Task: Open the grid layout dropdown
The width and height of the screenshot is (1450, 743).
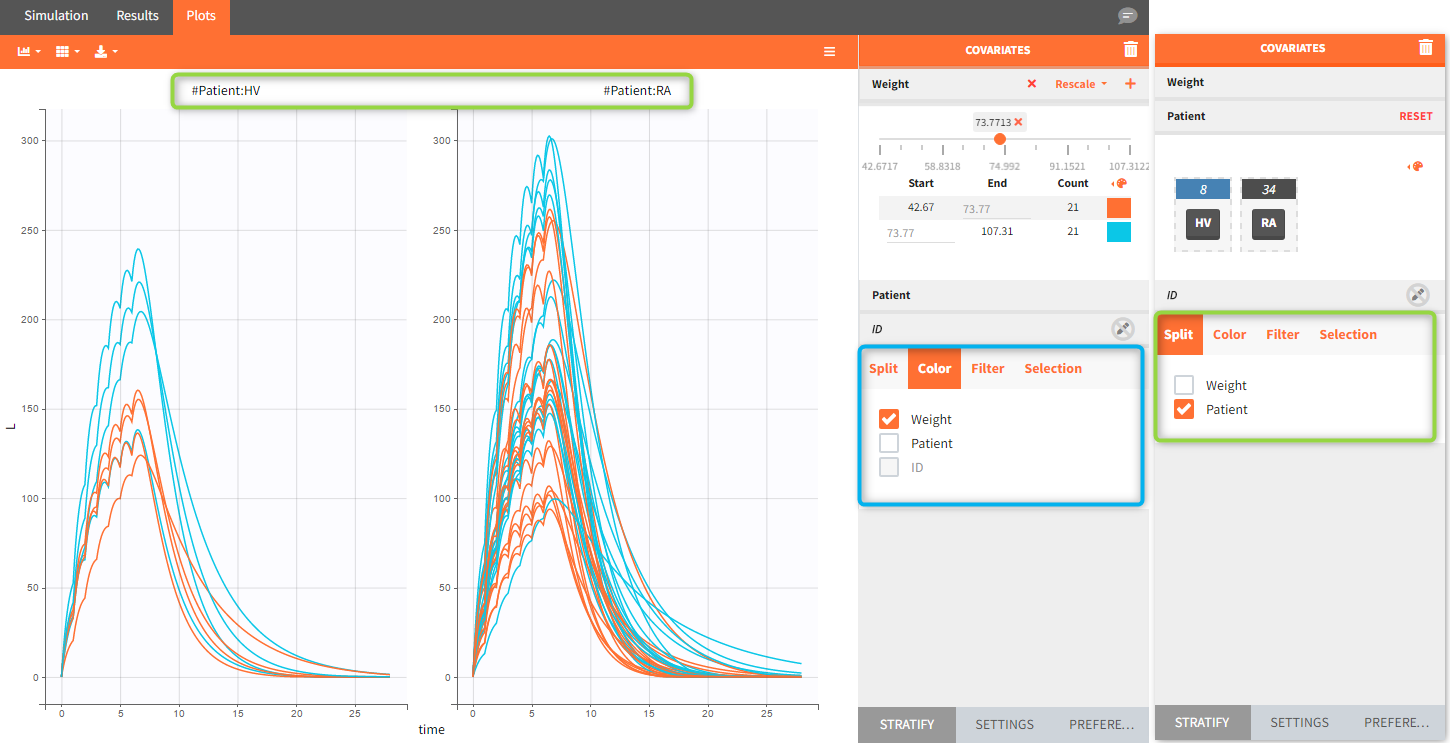Action: pos(67,51)
